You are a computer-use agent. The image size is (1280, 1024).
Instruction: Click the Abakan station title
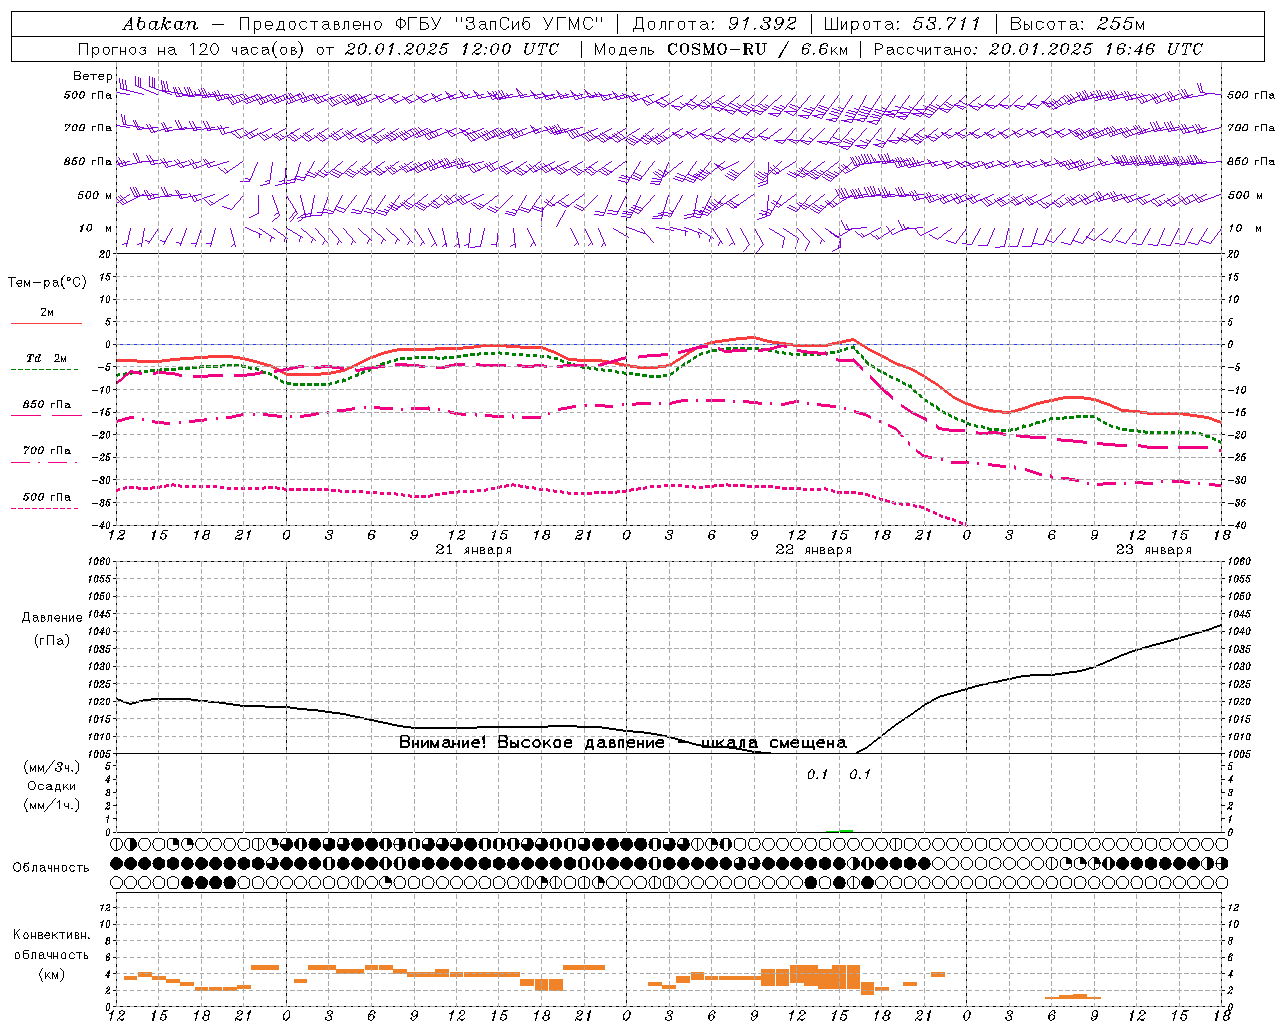point(160,24)
